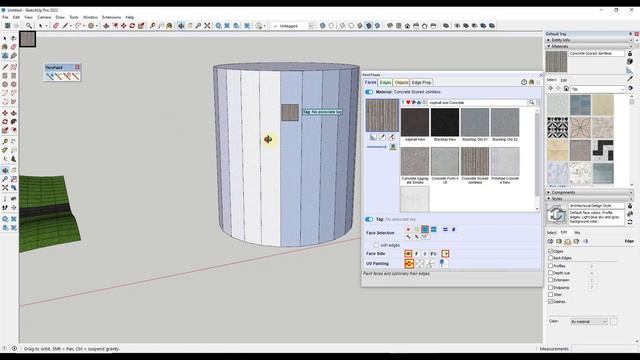Open the Mix tab in Styles tray
This screenshot has height=360, width=640.
[577, 232]
